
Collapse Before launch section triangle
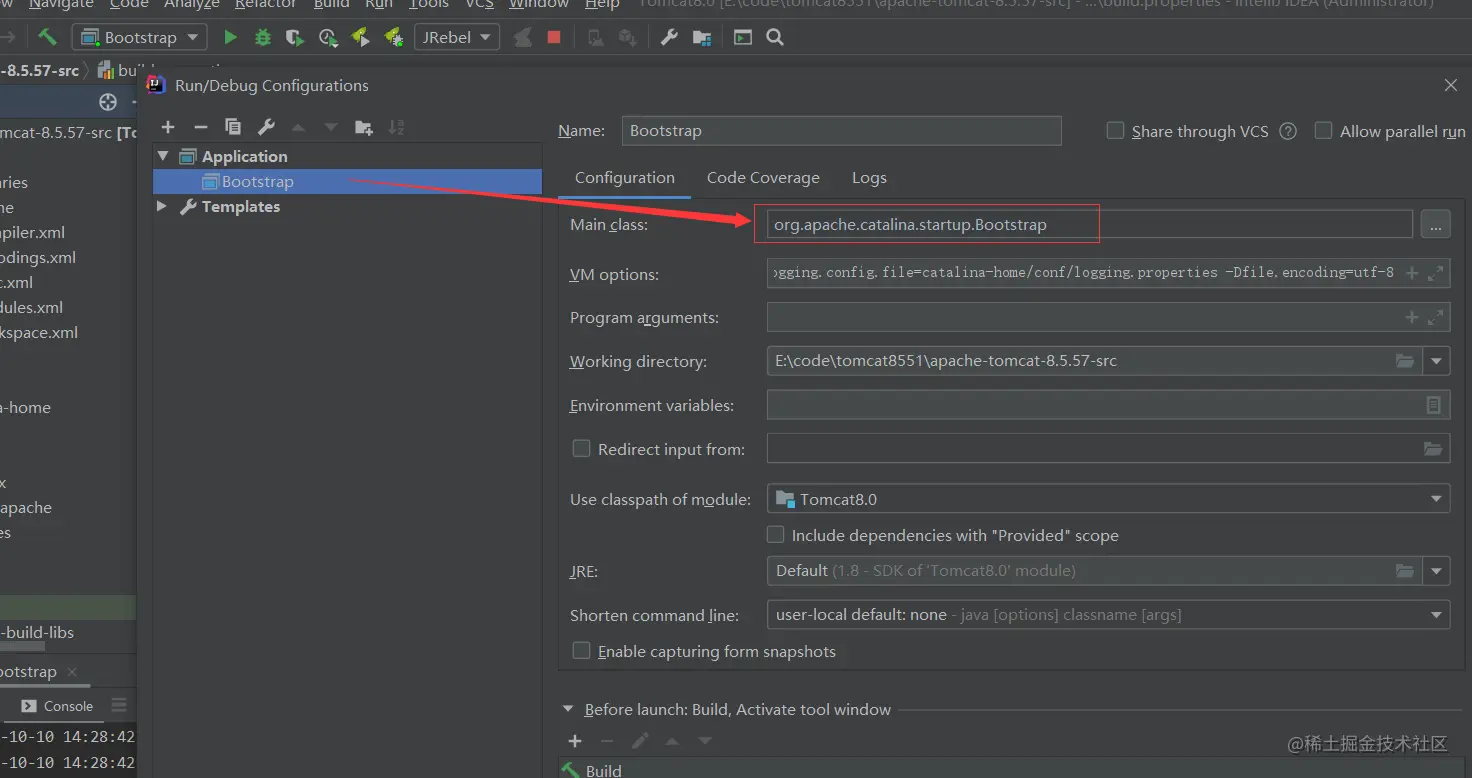568,710
